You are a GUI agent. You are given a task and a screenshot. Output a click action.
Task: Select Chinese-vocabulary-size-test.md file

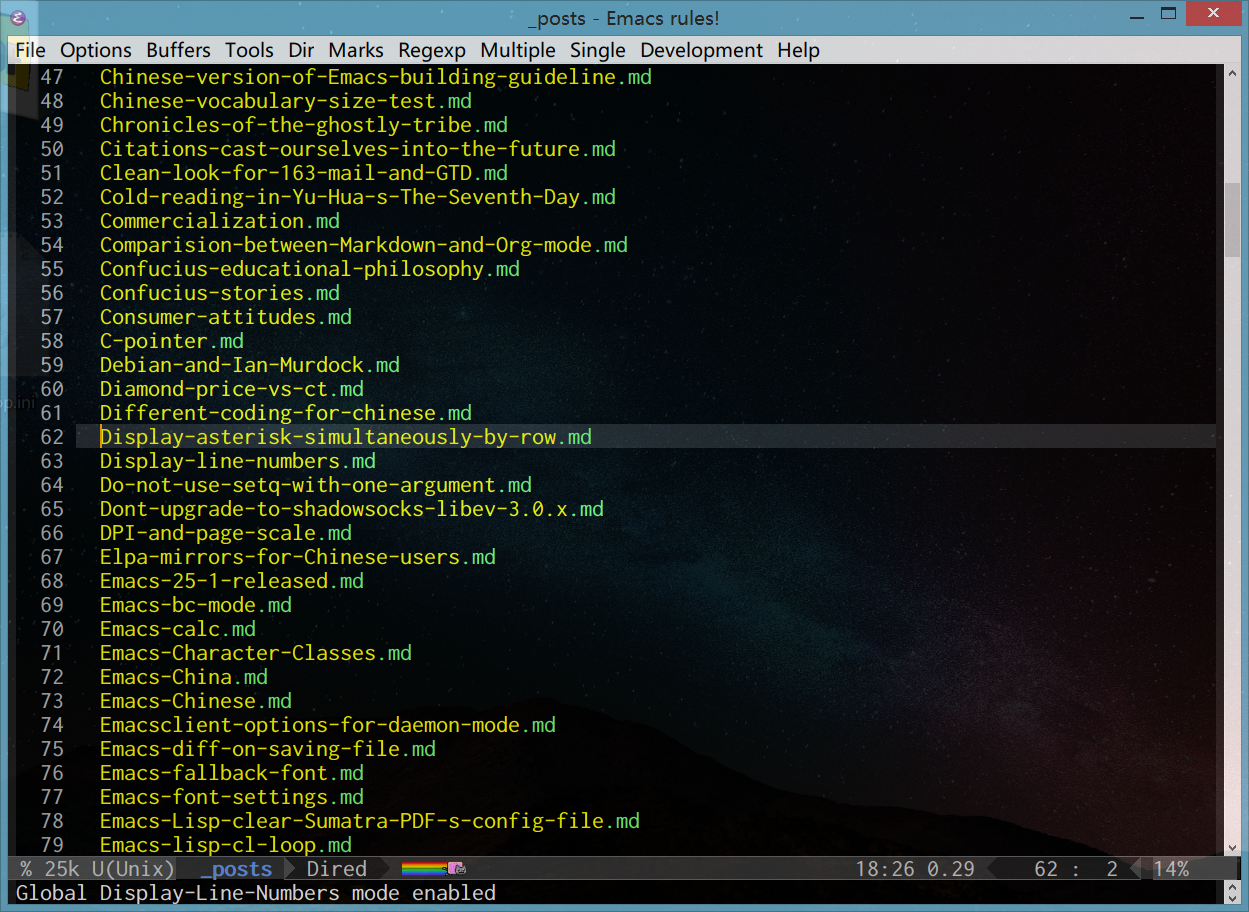coord(286,101)
